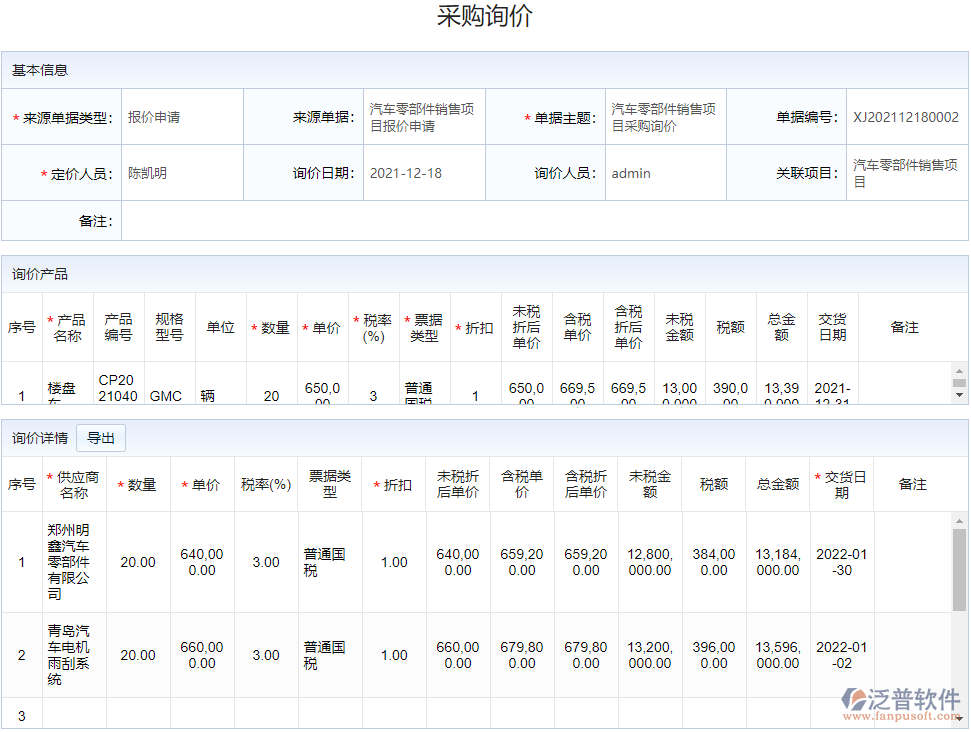971x732 pixels.
Task: Click the 基本信息 section header
Action: click(x=40, y=70)
